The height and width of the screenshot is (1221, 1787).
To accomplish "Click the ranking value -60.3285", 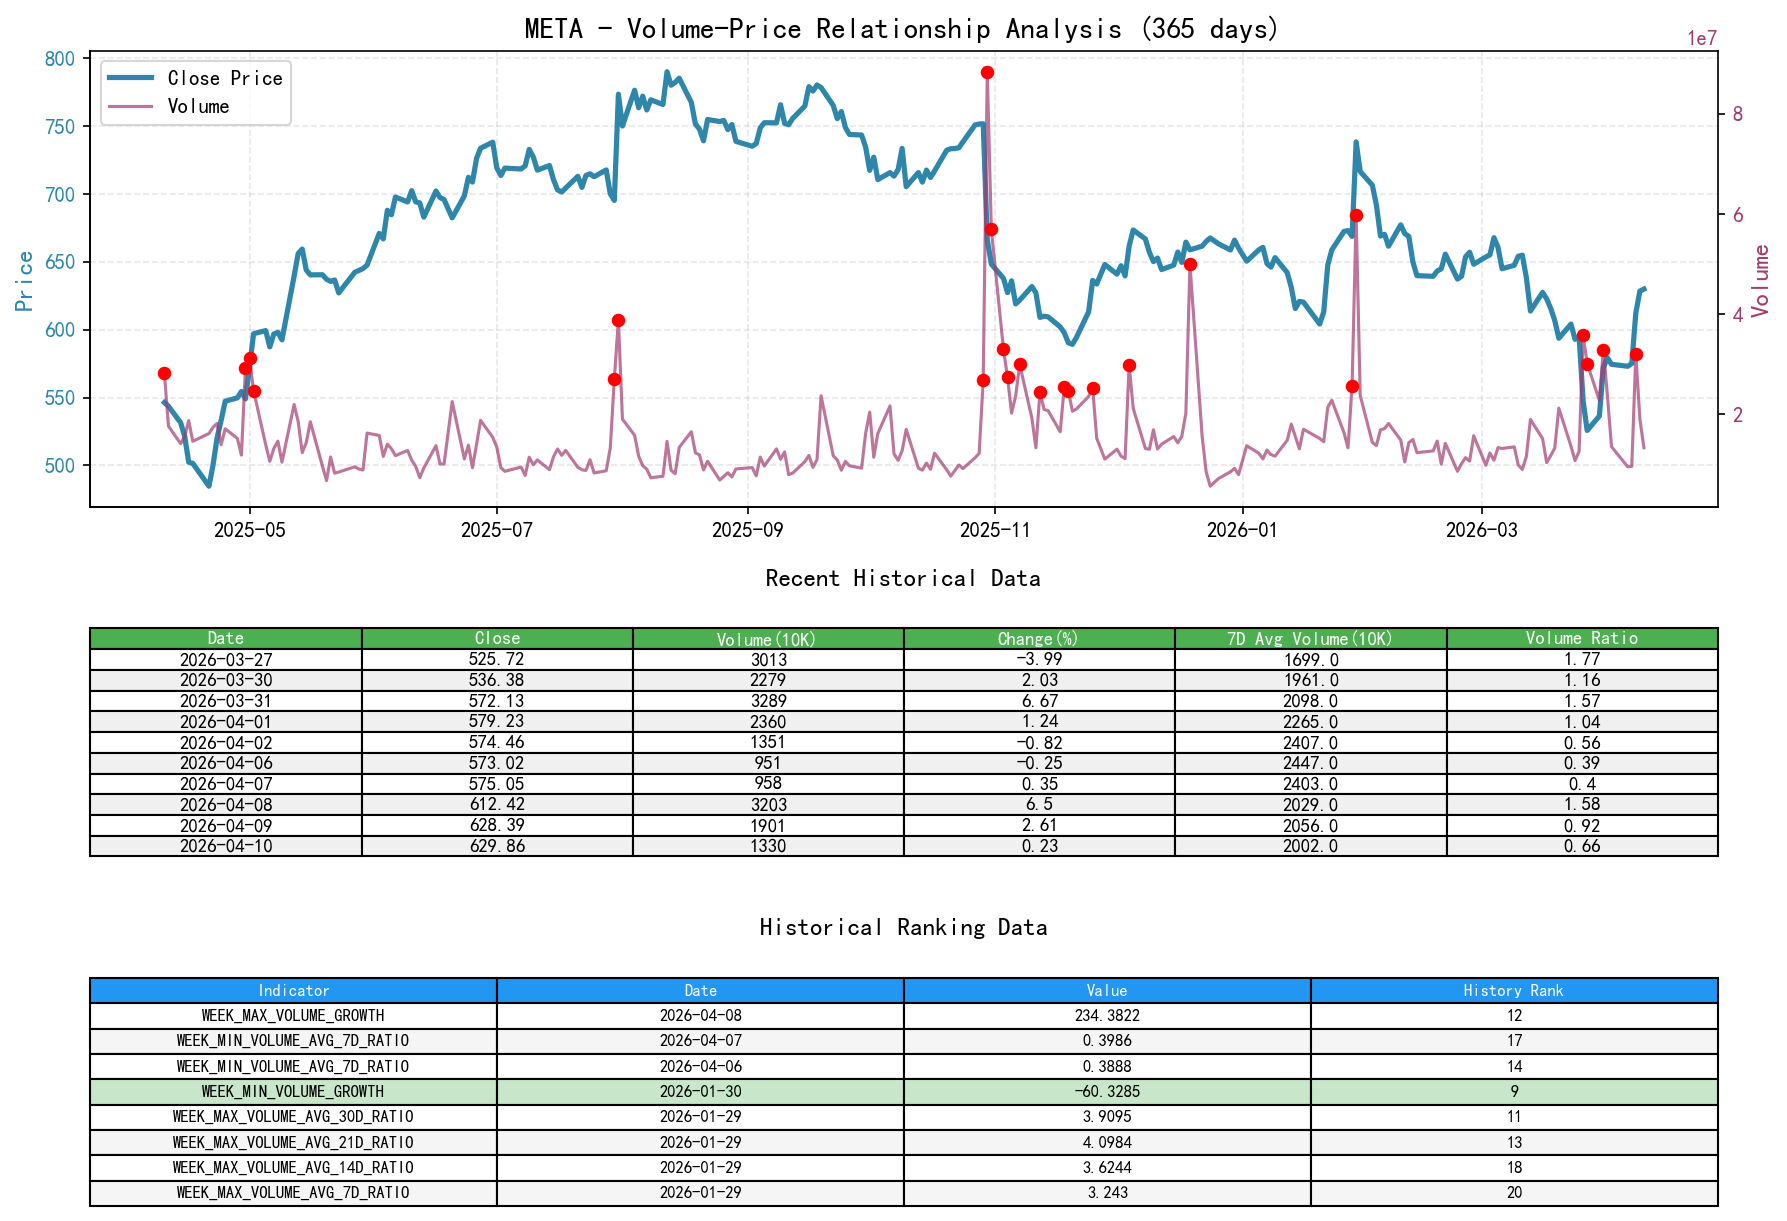I will pyautogui.click(x=1107, y=1092).
